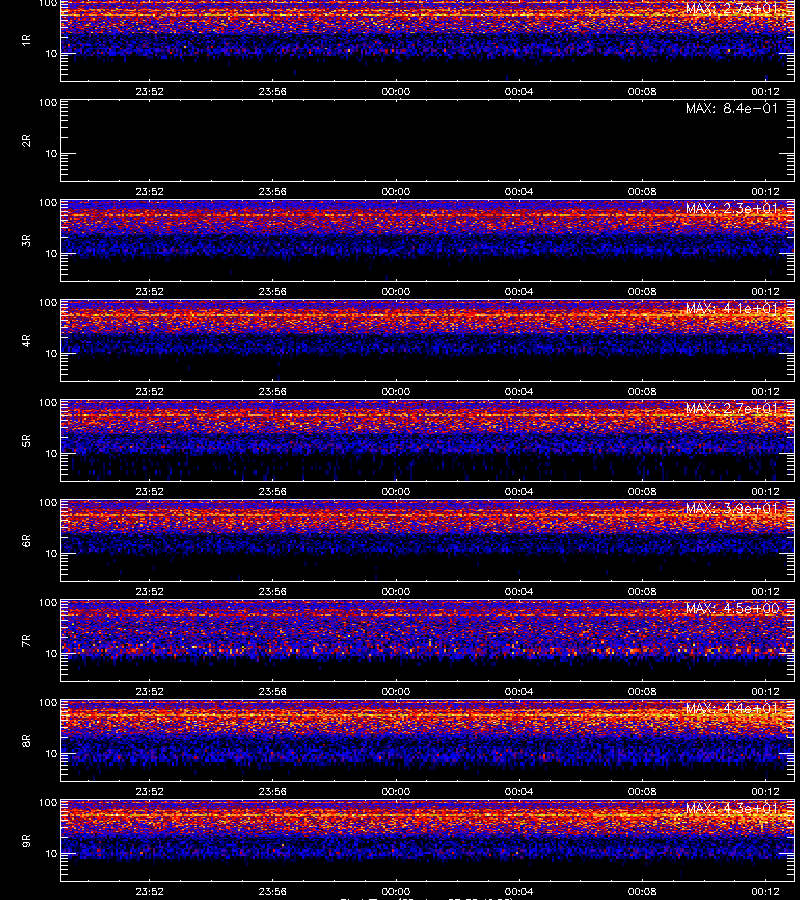Select the MAX: 2.3e+01 readout
The image size is (800, 900).
tap(732, 208)
